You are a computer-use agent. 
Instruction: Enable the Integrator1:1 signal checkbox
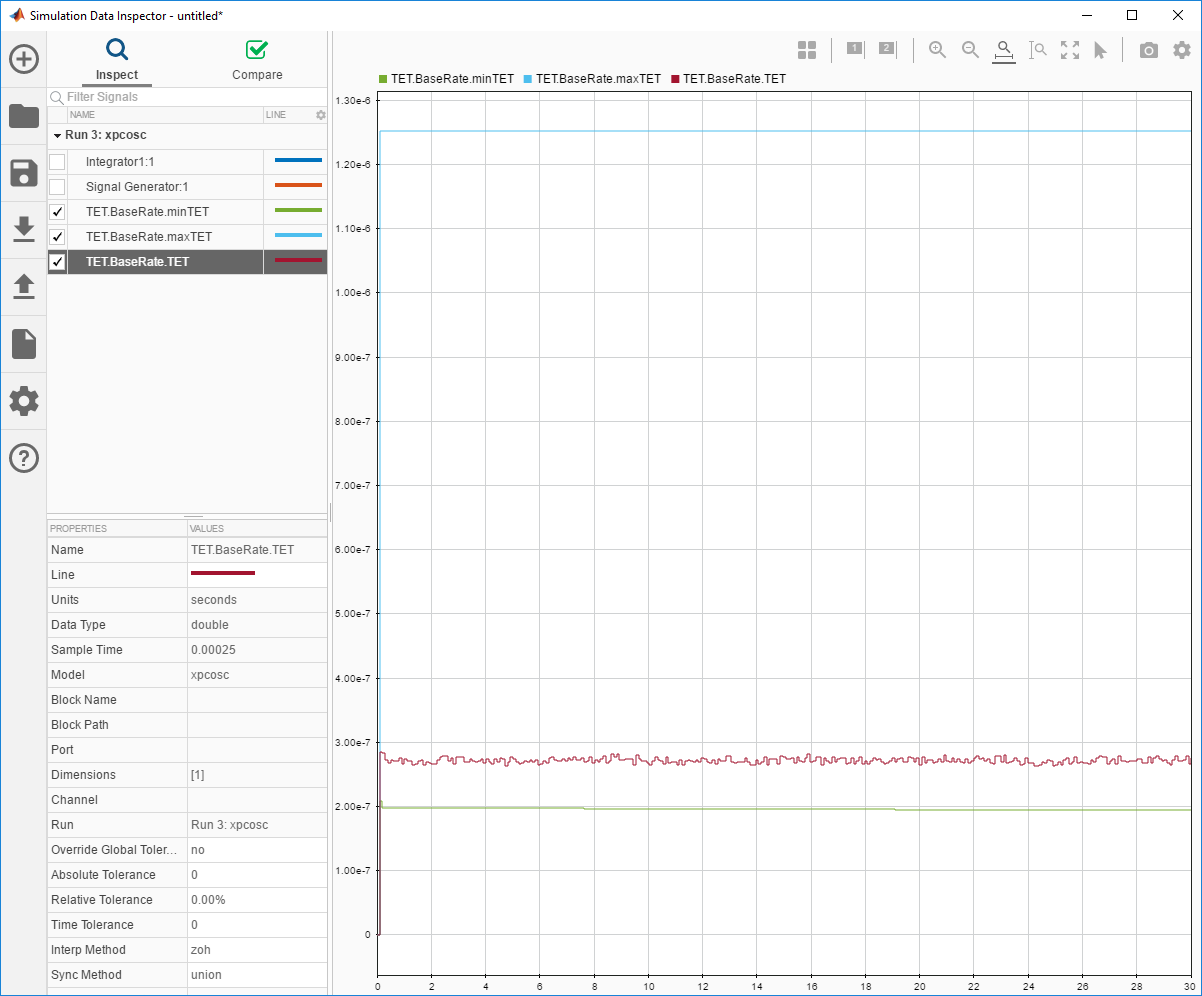pos(58,162)
